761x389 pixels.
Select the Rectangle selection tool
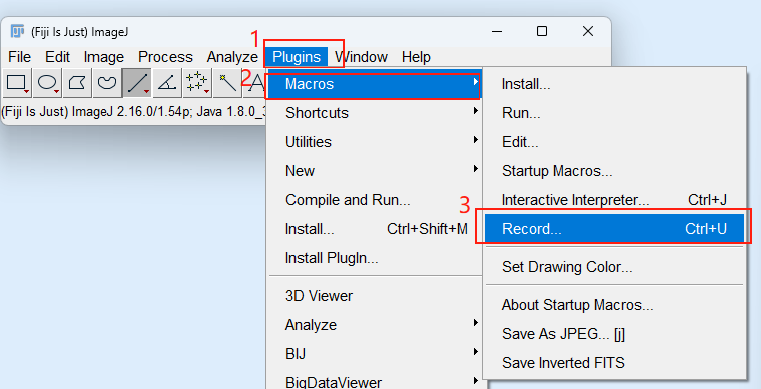click(x=17, y=83)
